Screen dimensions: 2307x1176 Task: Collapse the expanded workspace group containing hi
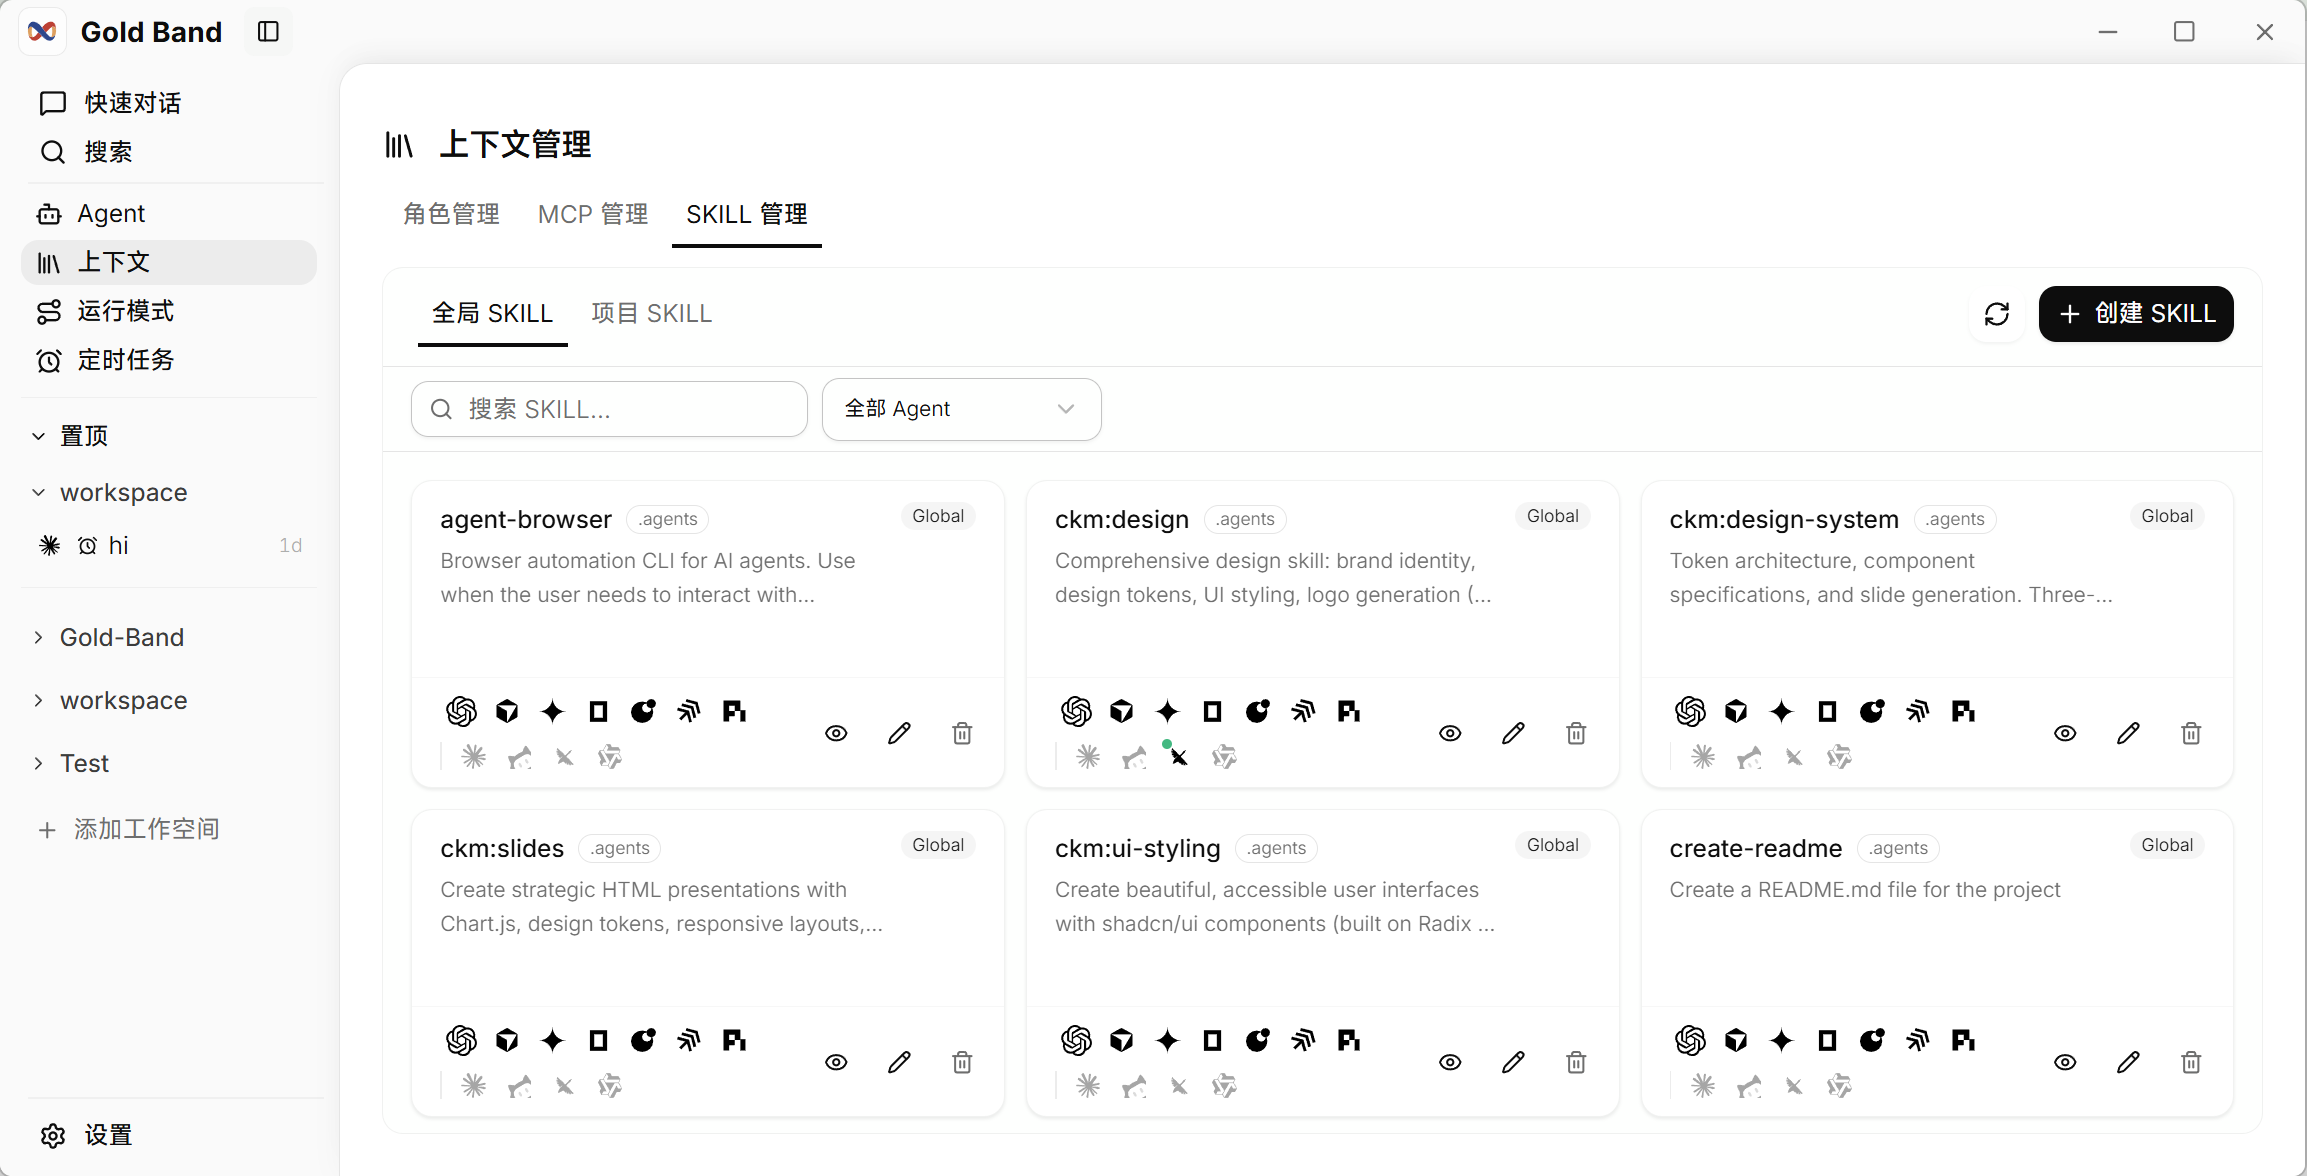coord(39,492)
